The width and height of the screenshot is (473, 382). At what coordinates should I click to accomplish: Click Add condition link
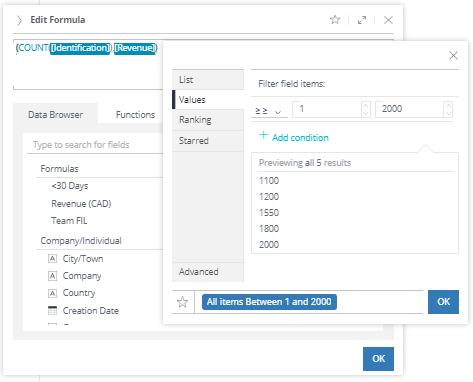click(x=300, y=138)
